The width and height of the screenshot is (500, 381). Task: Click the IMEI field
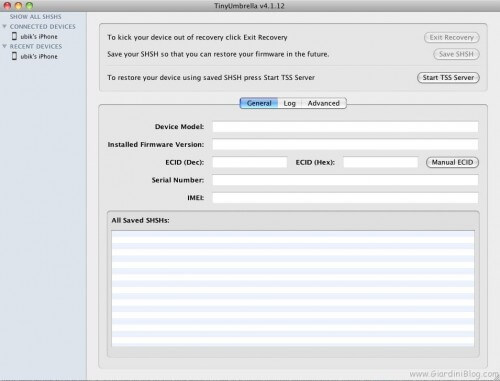tap(345, 198)
